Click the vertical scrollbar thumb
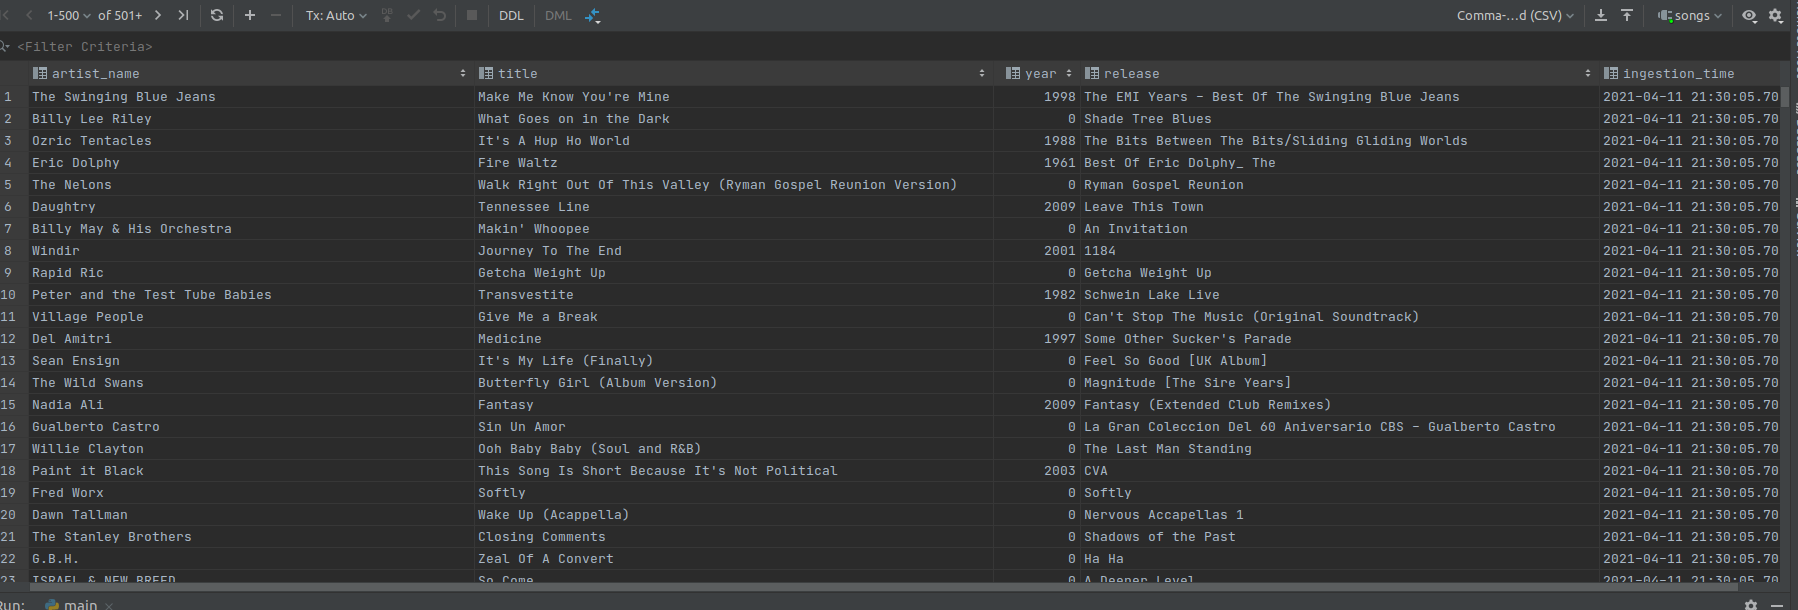The width and height of the screenshot is (1798, 610). point(1785,97)
